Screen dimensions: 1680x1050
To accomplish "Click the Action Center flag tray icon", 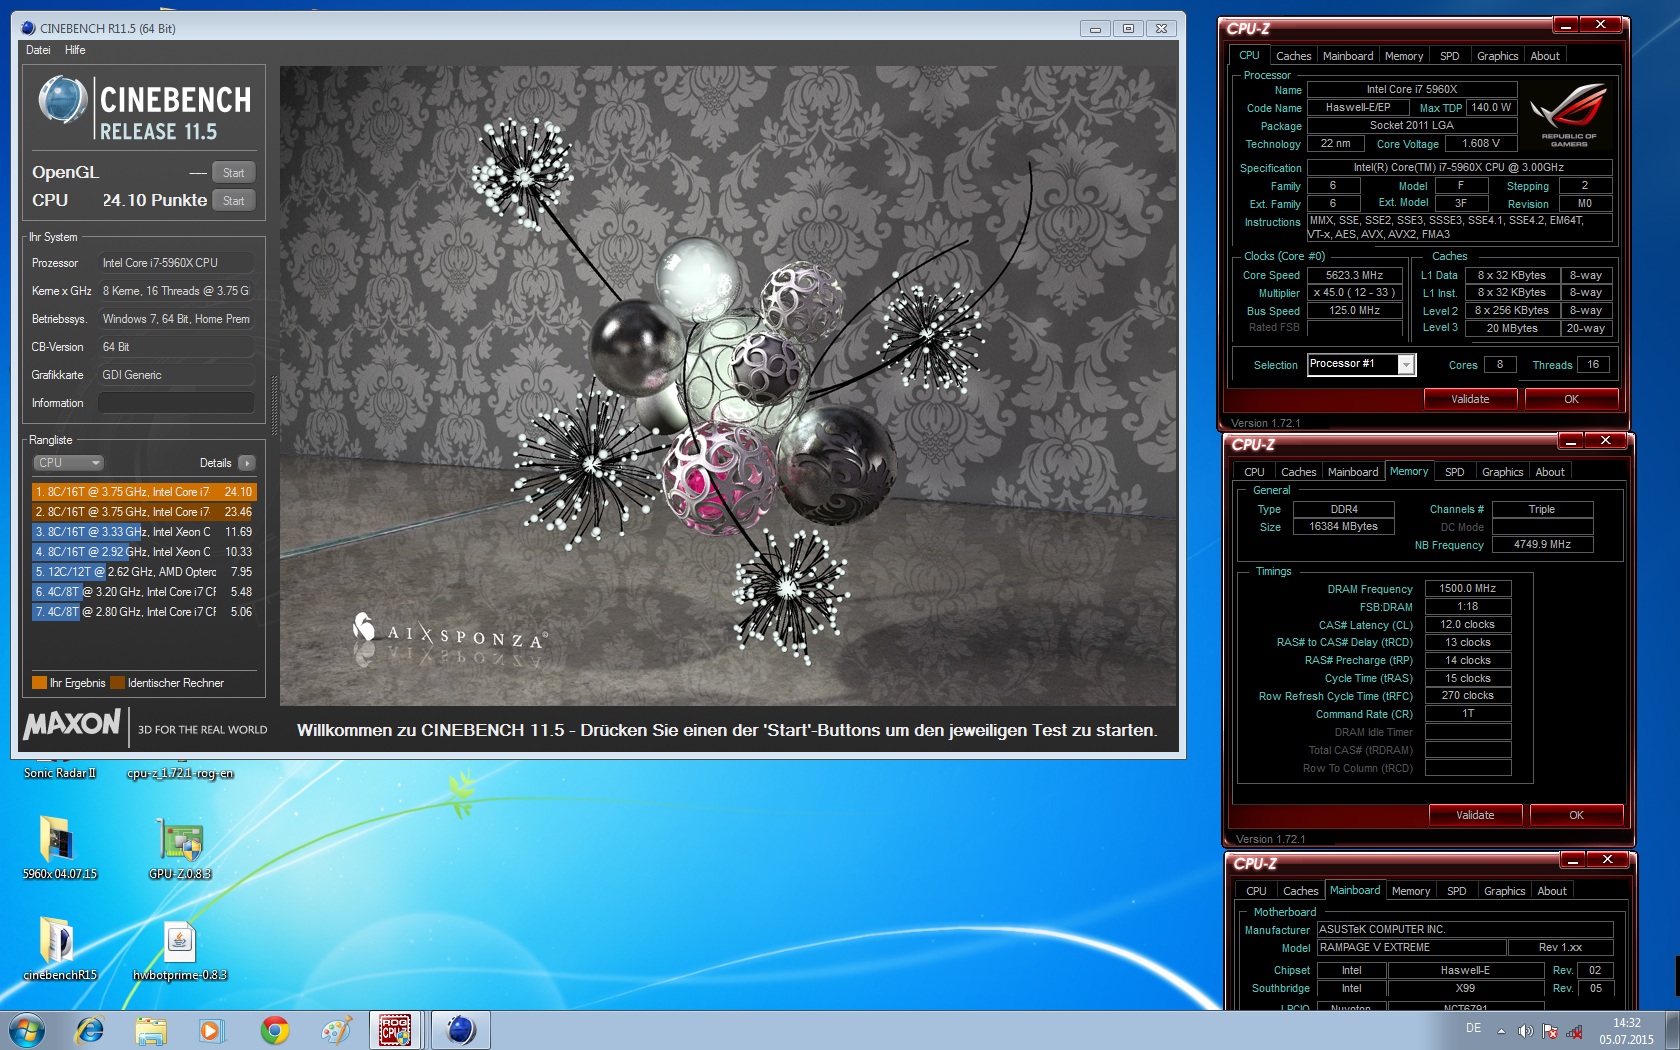I will [1550, 1031].
